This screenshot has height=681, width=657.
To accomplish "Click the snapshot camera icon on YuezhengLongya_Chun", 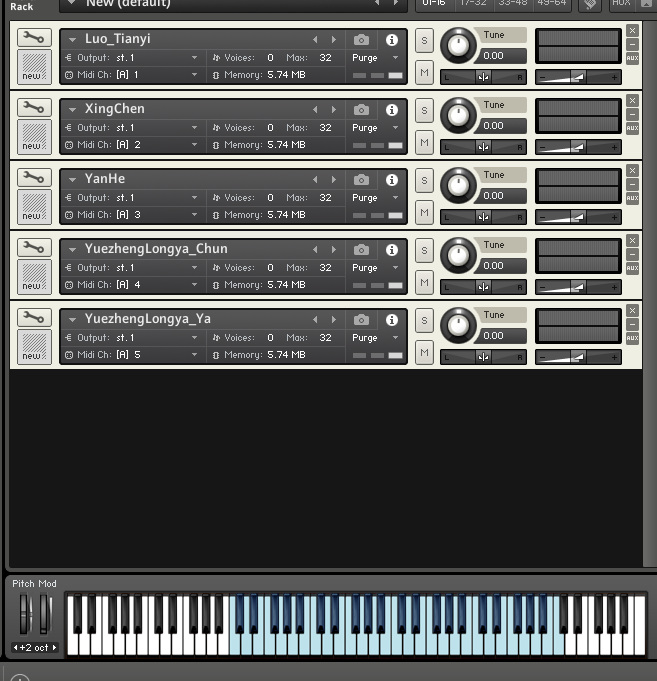I will coord(361,250).
